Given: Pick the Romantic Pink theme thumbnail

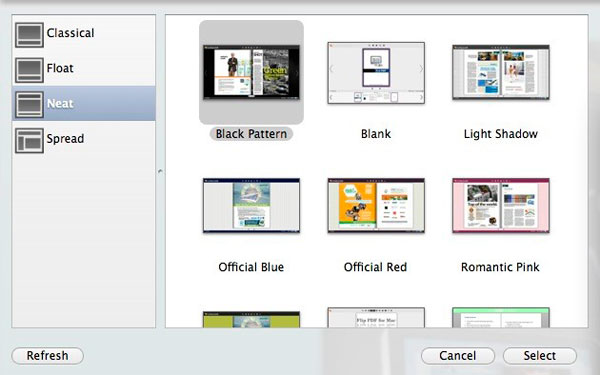Looking at the screenshot, I should pos(501,205).
